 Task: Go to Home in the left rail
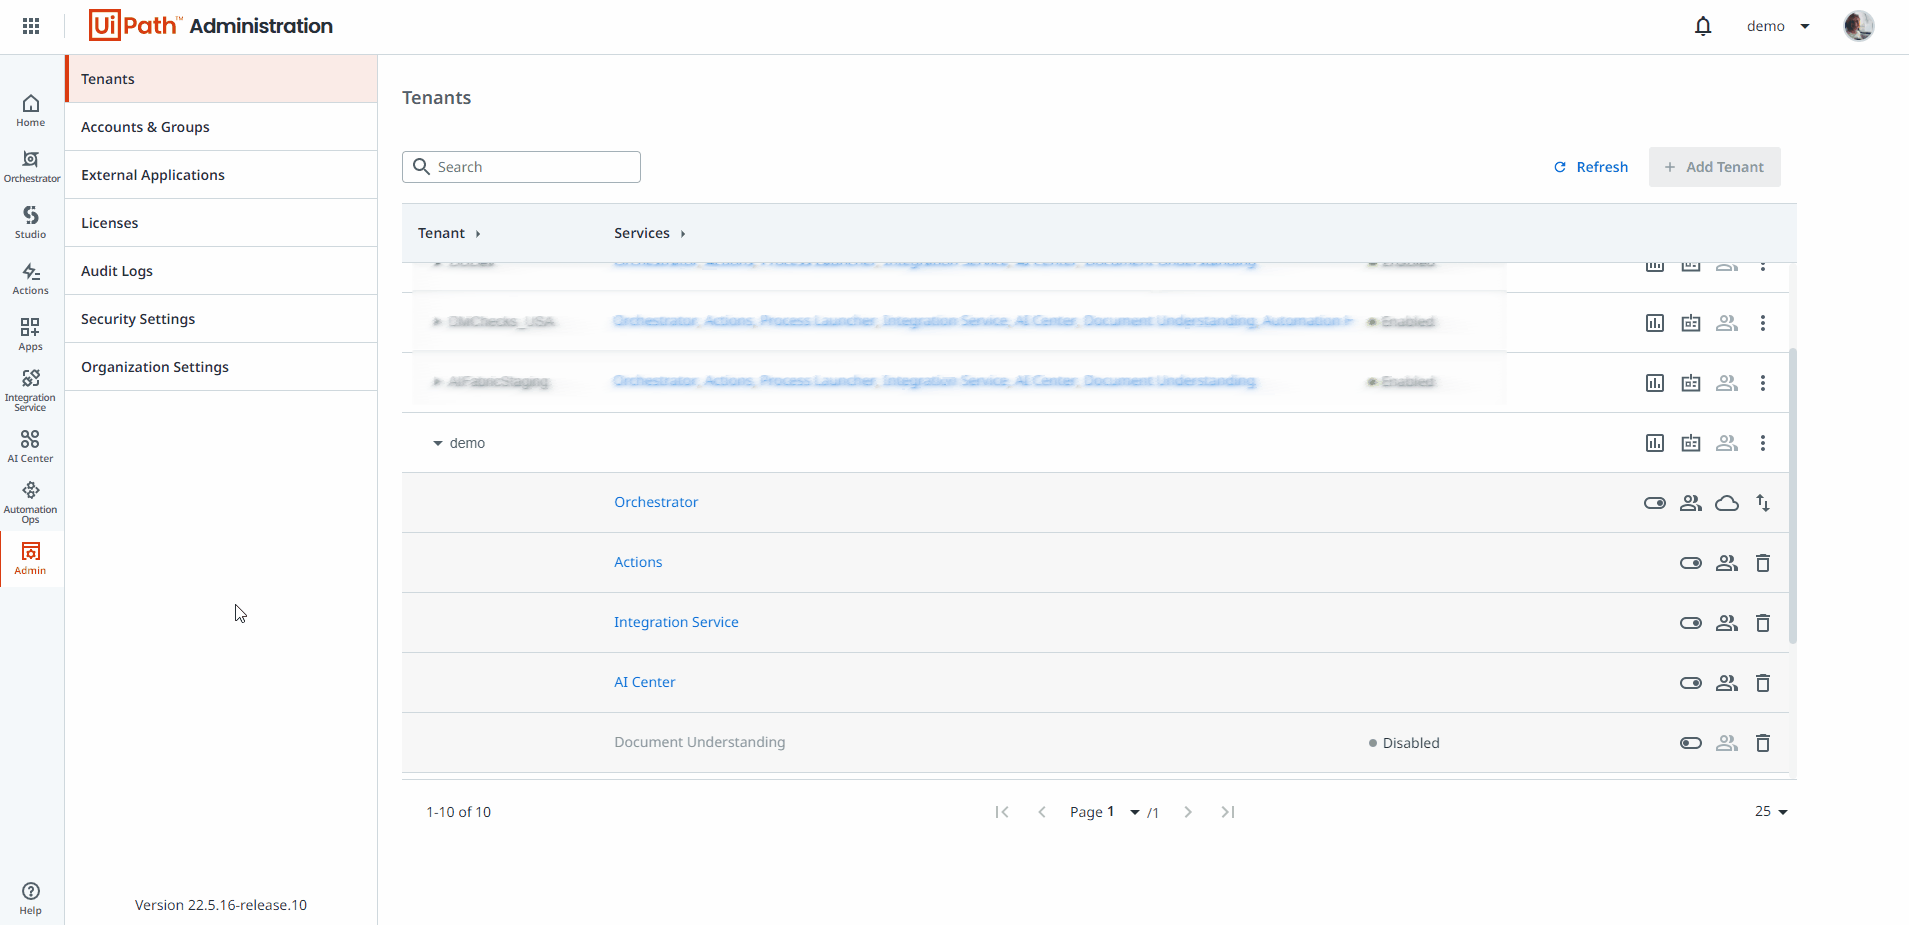coord(31,110)
